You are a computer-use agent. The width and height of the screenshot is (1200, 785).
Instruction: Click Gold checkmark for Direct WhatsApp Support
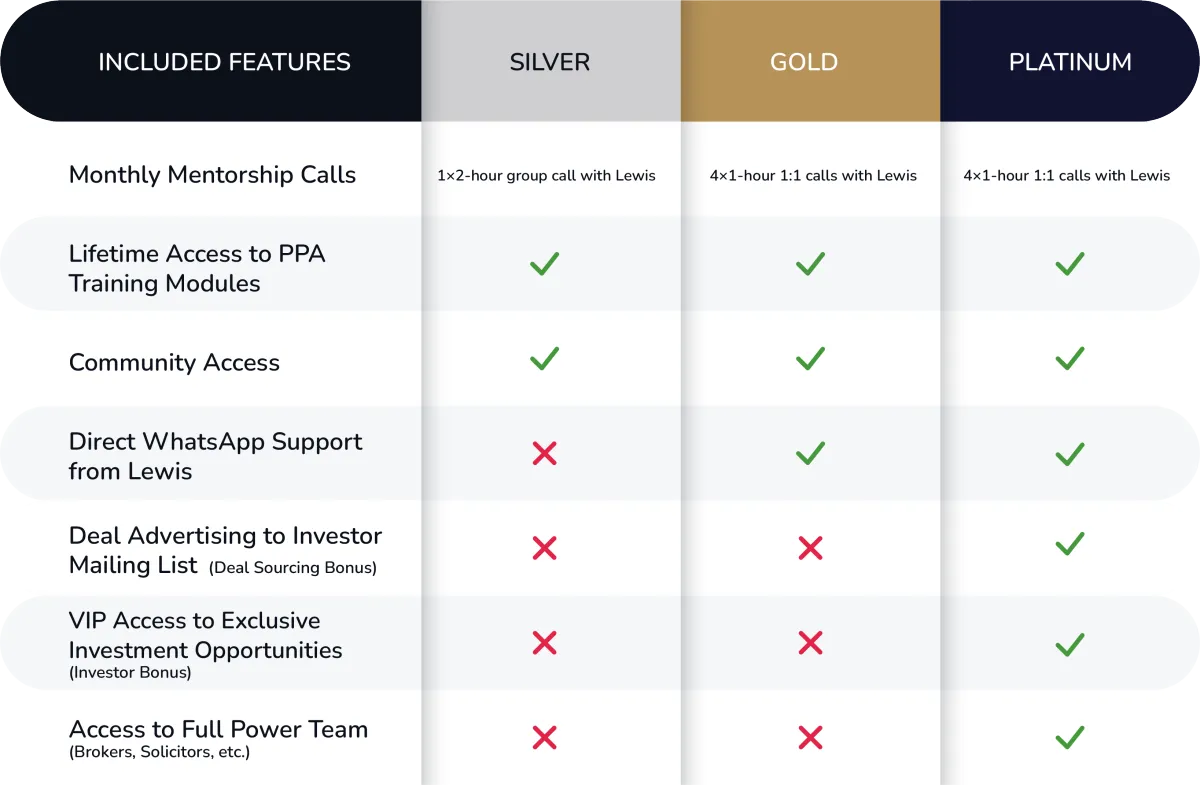tap(810, 454)
